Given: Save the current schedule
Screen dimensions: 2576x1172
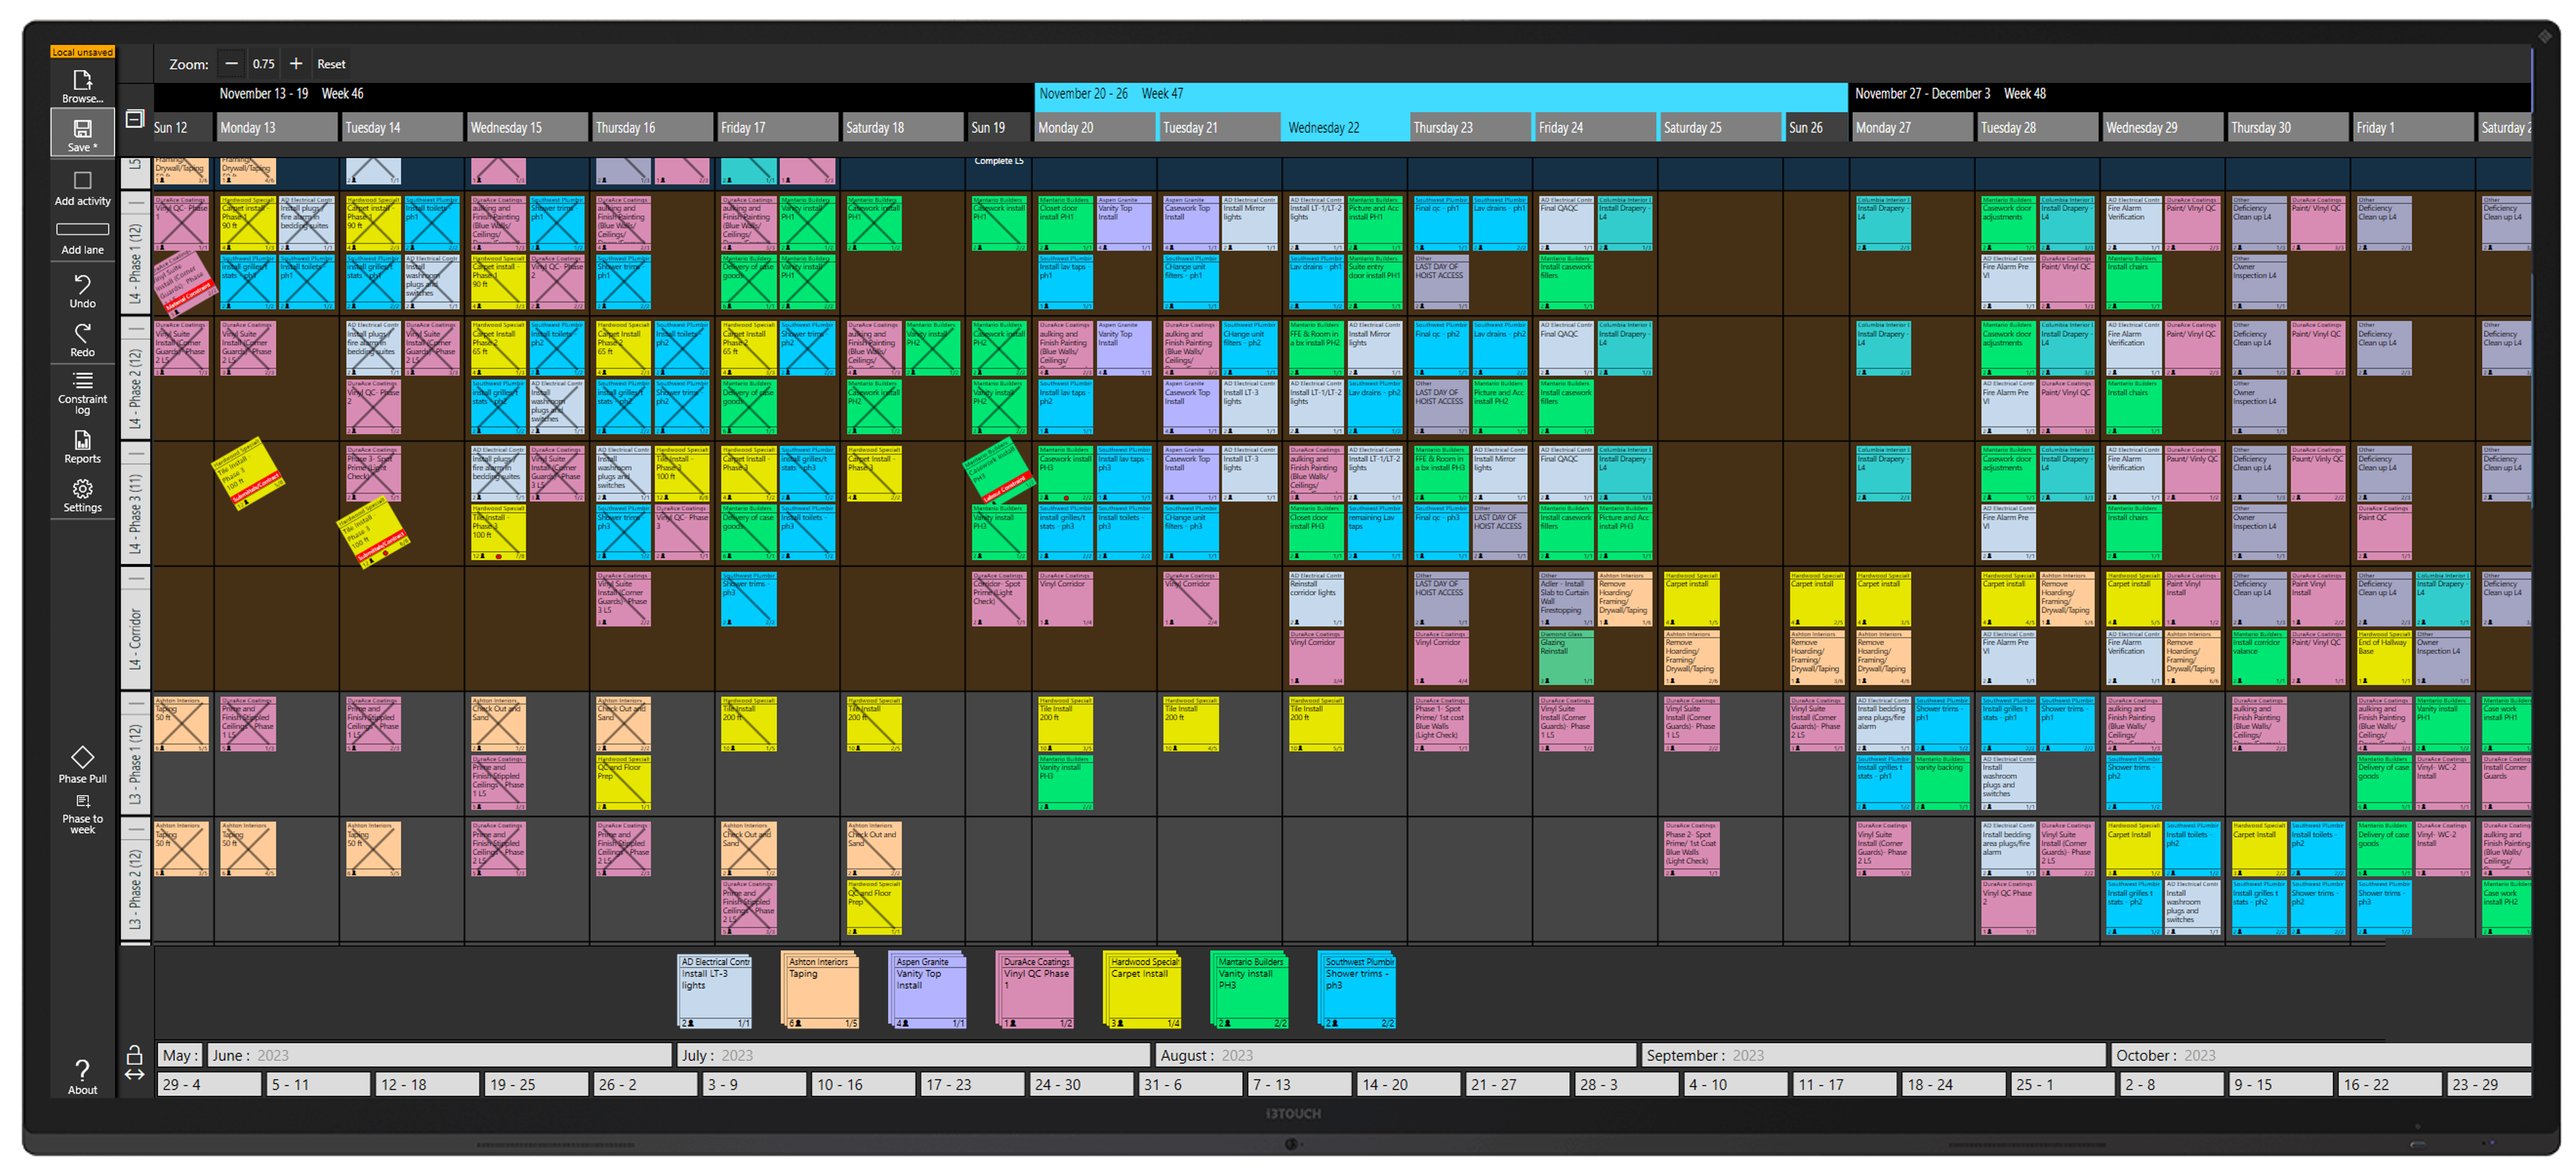Looking at the screenshot, I should click(x=82, y=133).
